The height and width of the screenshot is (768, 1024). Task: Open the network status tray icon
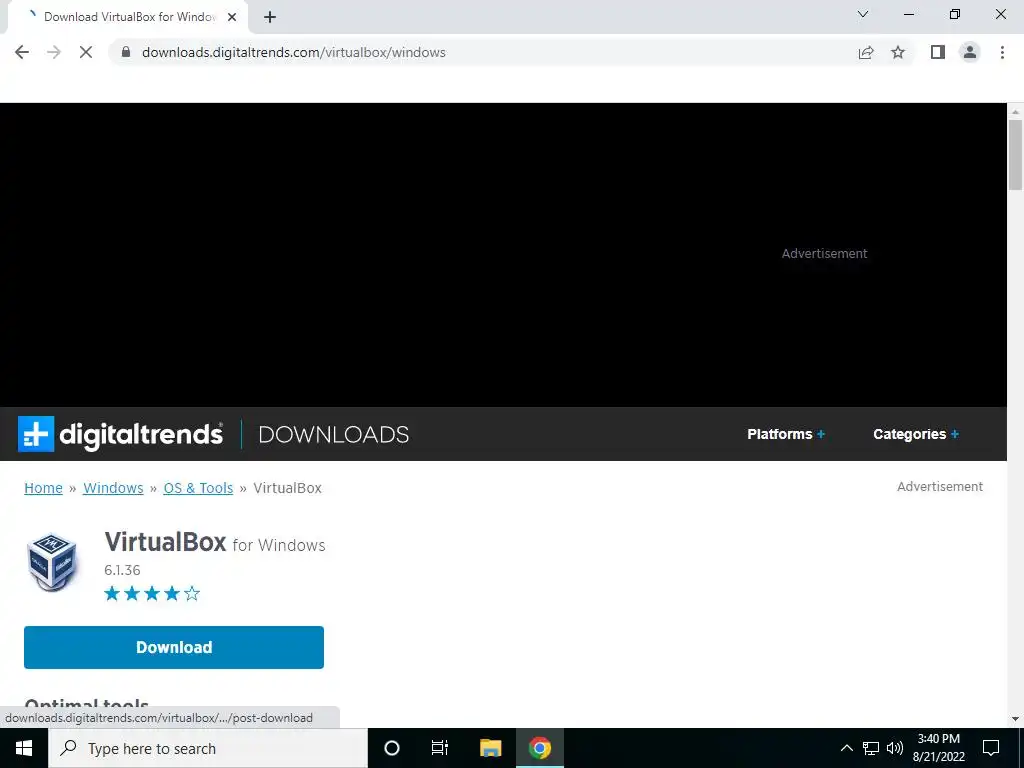tap(871, 748)
